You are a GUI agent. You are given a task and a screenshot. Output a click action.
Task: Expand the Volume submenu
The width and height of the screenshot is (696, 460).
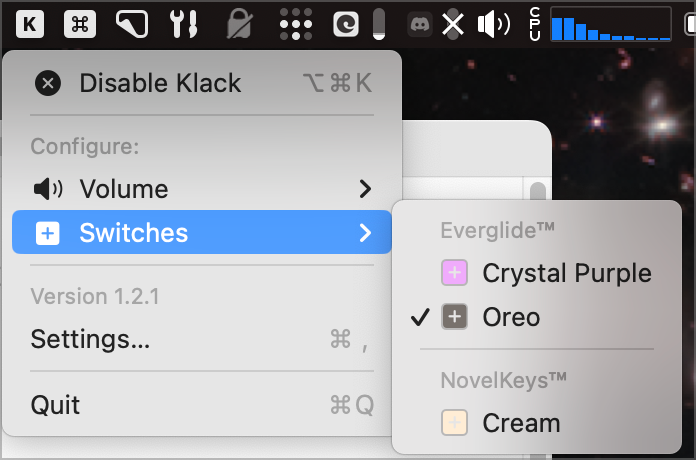tap(124, 189)
